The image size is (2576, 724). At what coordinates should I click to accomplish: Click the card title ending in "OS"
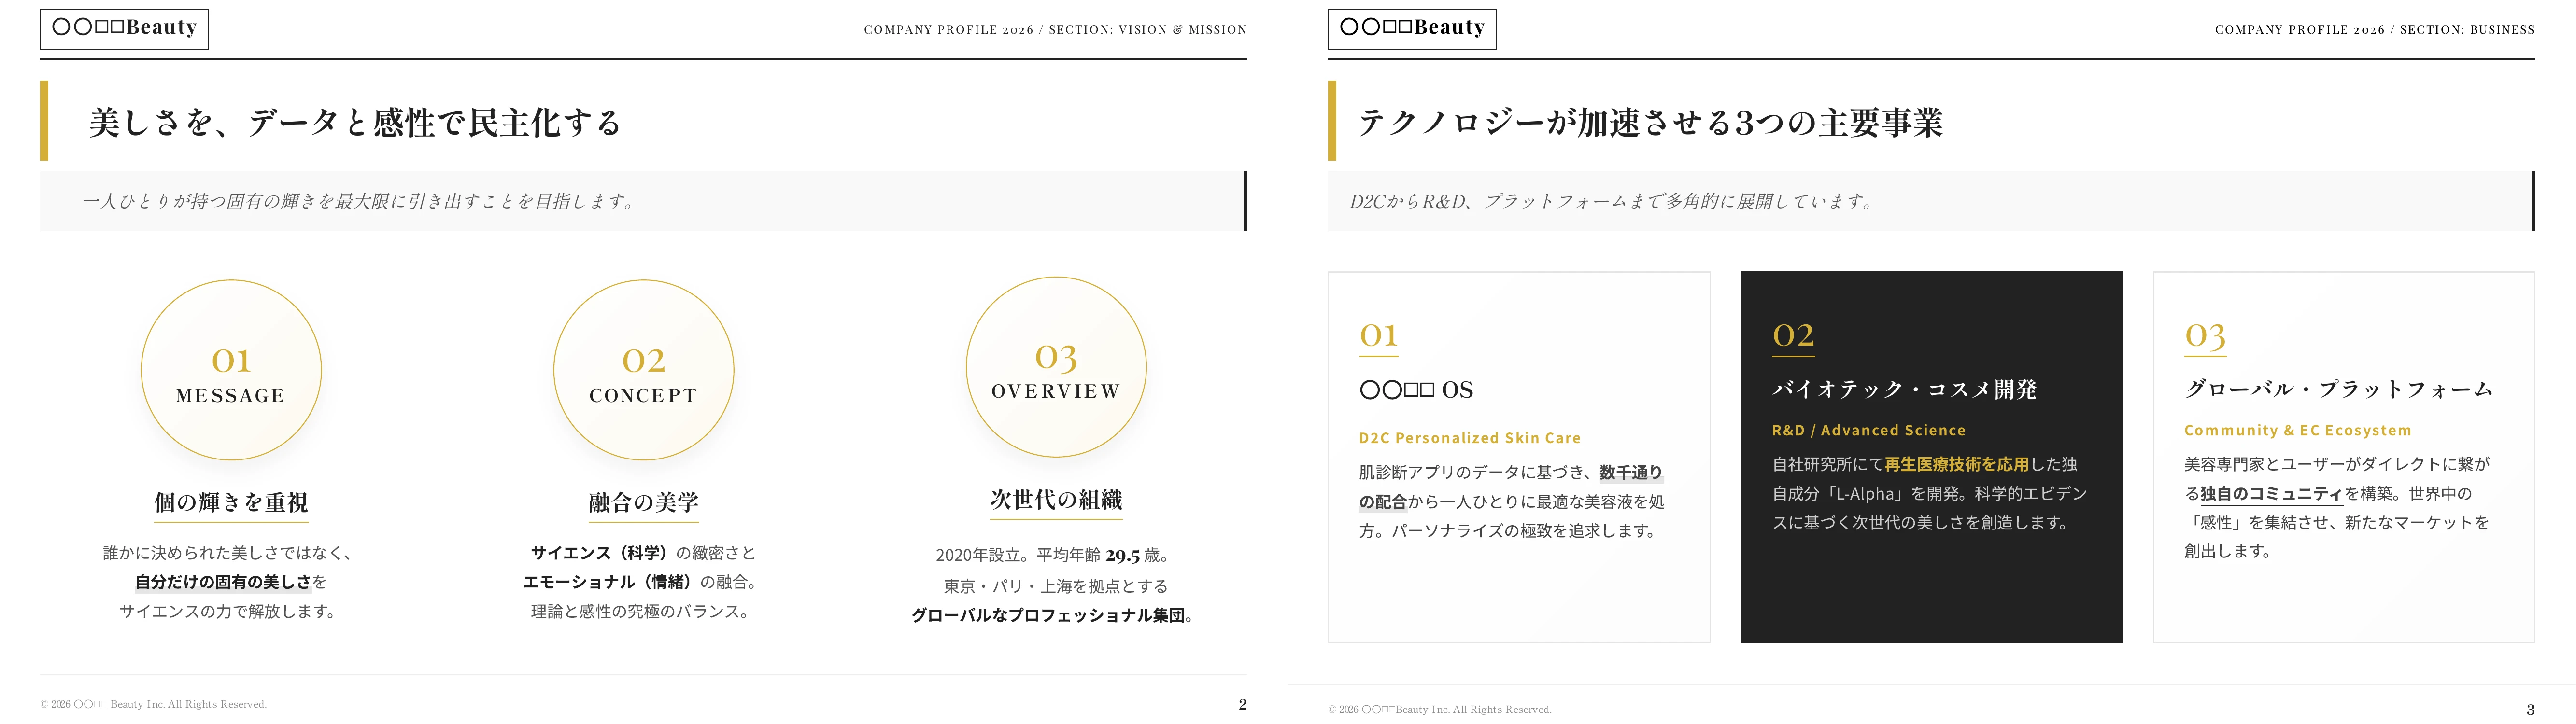1416,389
